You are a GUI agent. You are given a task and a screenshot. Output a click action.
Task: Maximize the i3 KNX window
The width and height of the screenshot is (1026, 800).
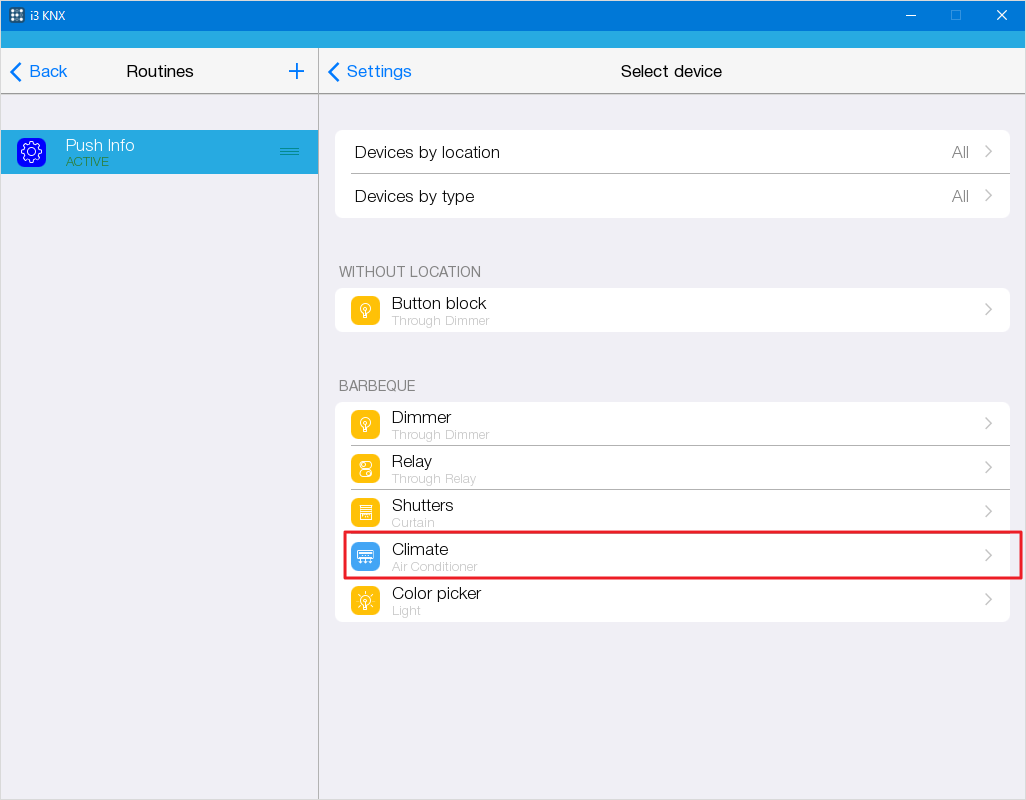coord(956,15)
